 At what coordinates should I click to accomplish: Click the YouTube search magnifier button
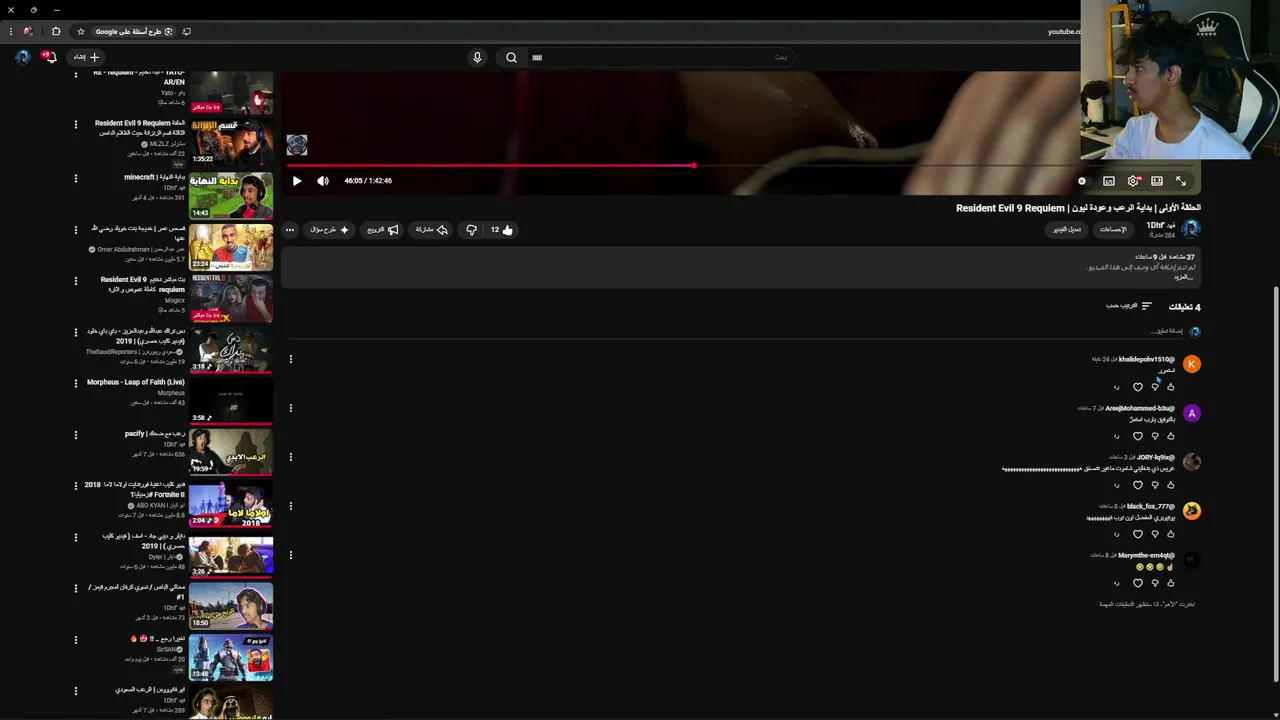[x=511, y=58]
